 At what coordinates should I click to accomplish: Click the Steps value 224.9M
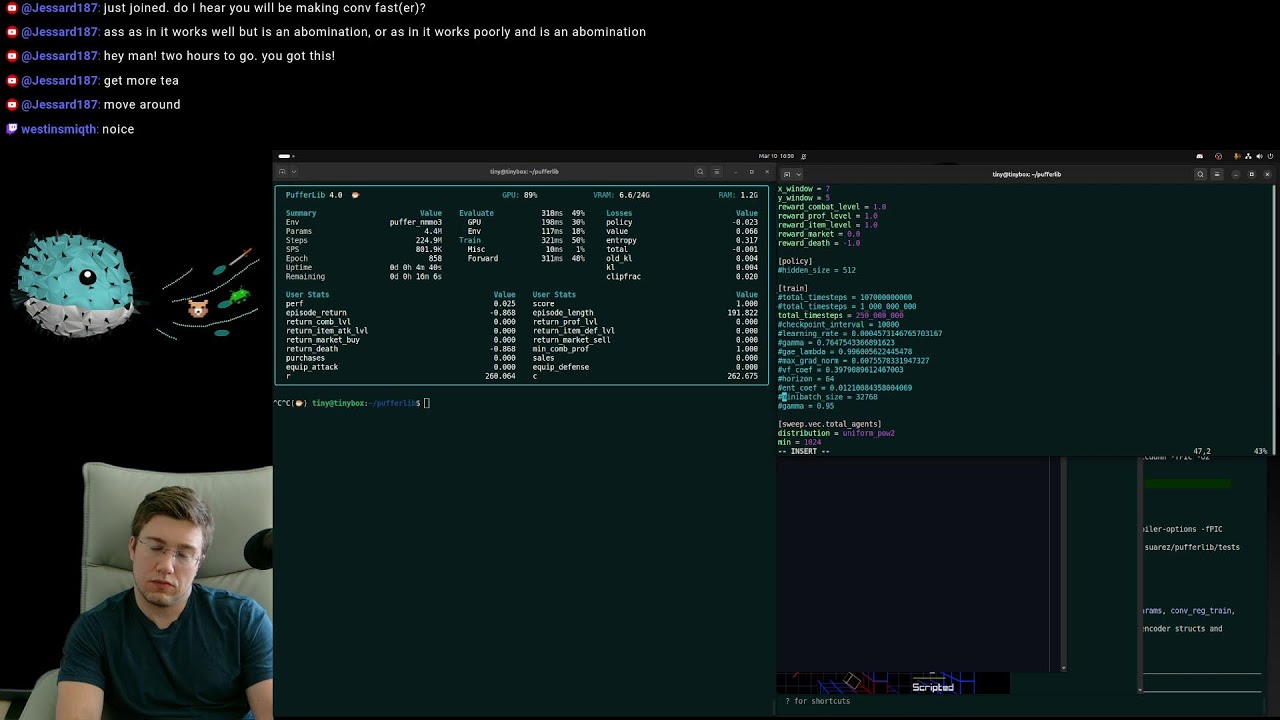(x=428, y=240)
